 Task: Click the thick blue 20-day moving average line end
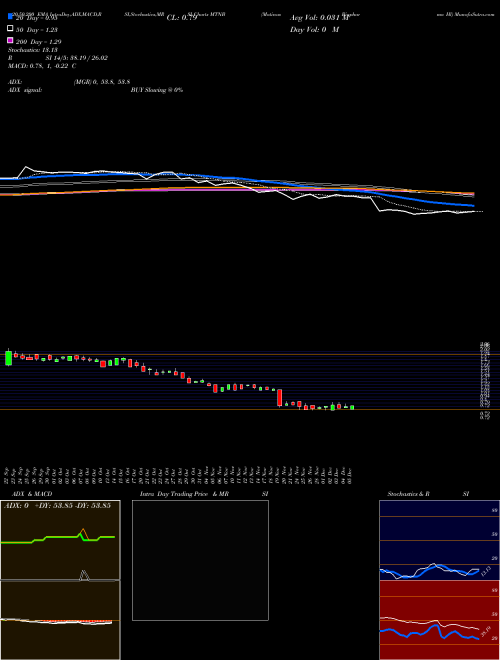473,205
